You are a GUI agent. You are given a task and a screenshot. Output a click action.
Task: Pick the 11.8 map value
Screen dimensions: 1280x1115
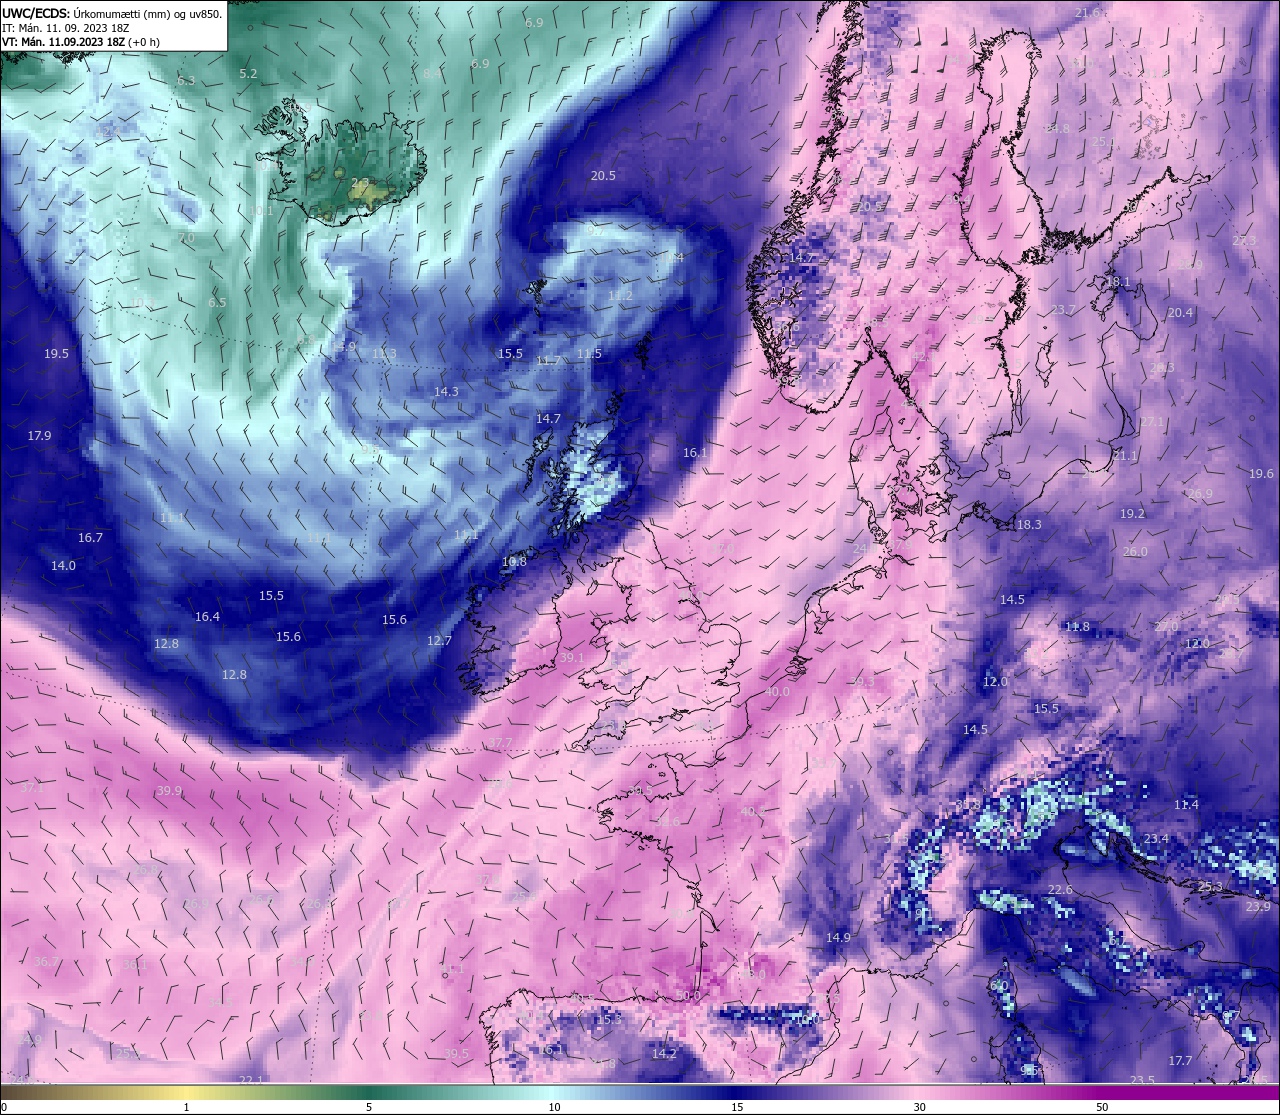click(x=1077, y=627)
